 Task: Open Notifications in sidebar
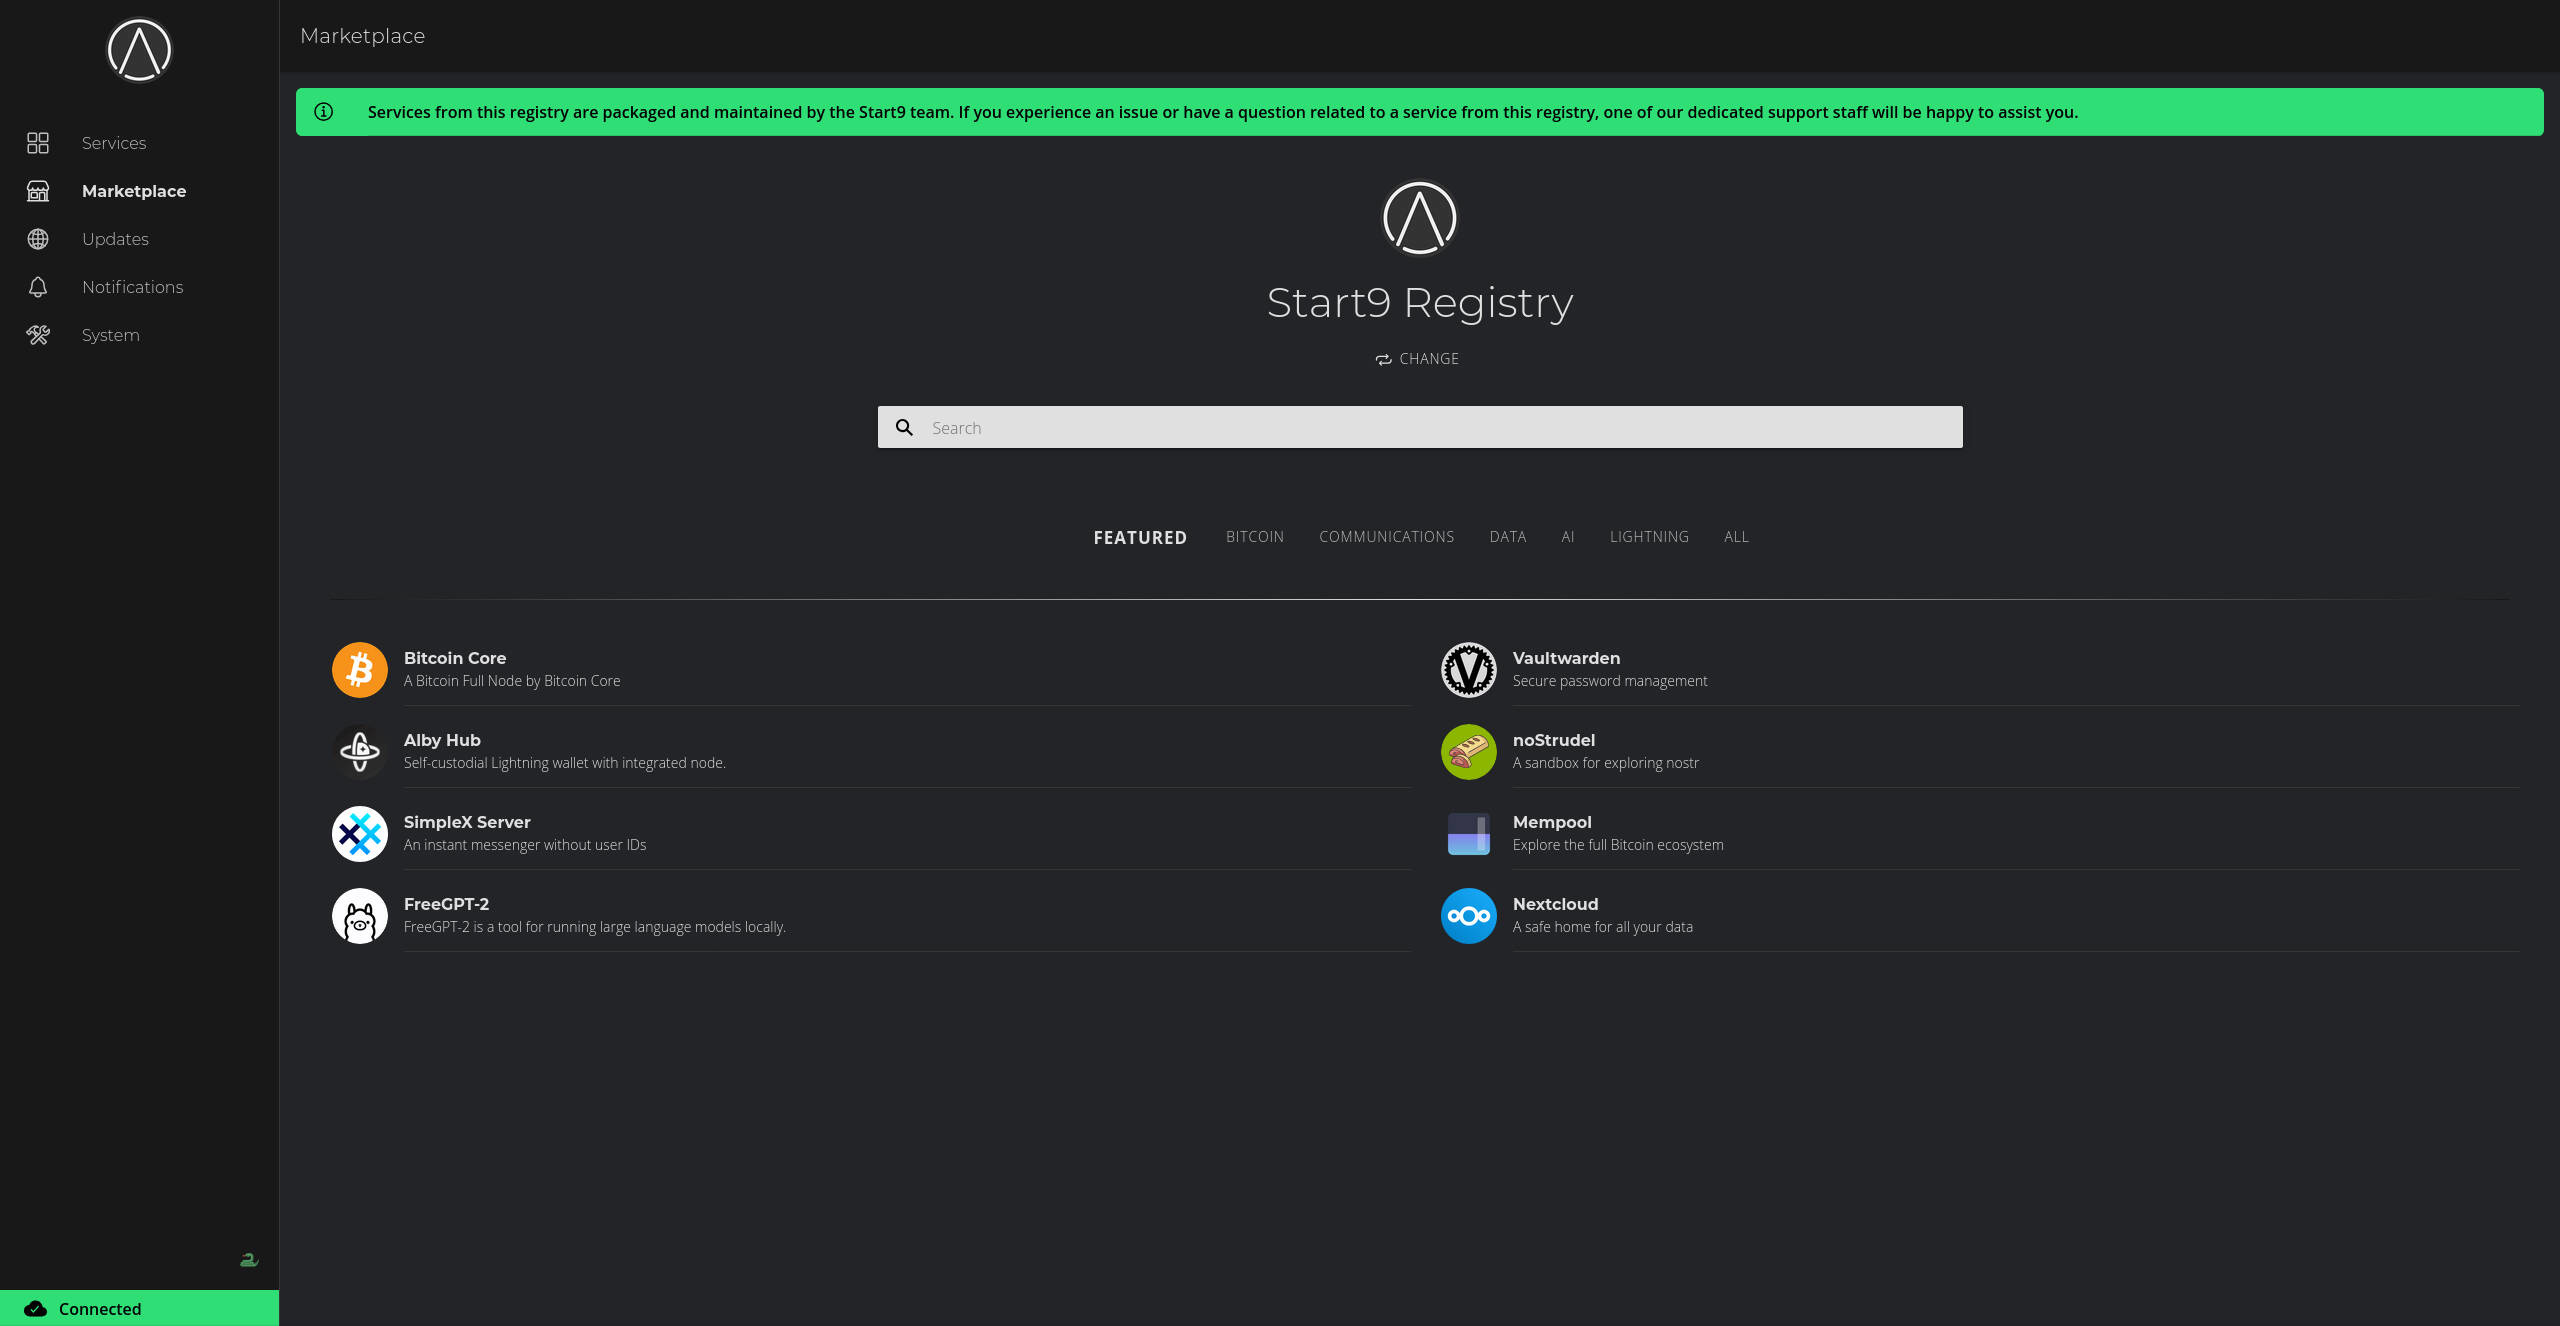click(133, 287)
